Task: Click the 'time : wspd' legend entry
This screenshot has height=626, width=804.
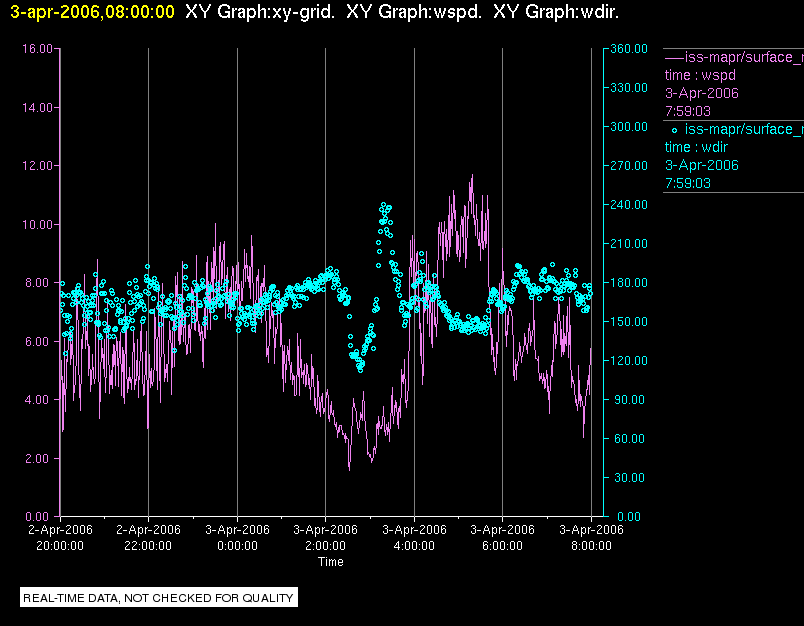Action: click(700, 75)
